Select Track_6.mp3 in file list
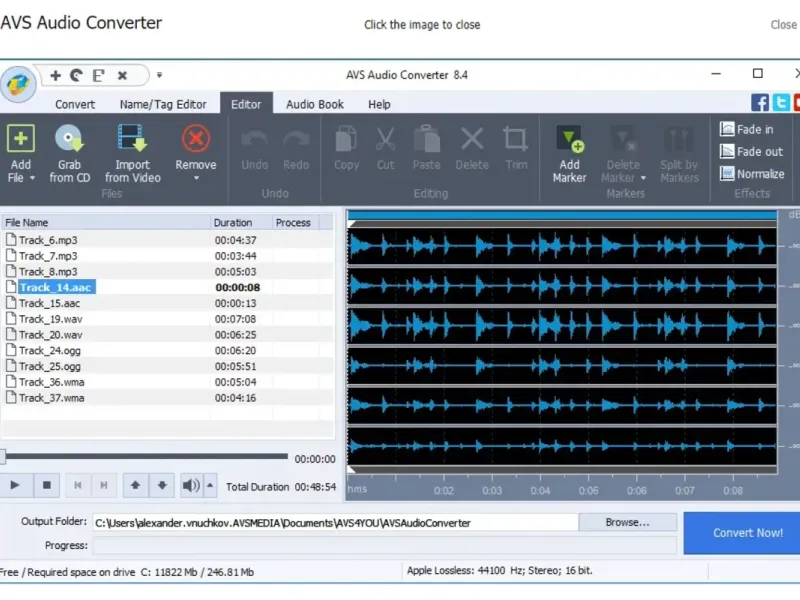The height and width of the screenshot is (600, 800). pyautogui.click(x=168, y=240)
